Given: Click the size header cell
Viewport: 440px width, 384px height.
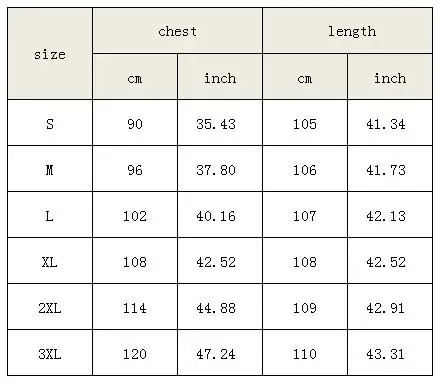Looking at the screenshot, I should coord(50,54).
